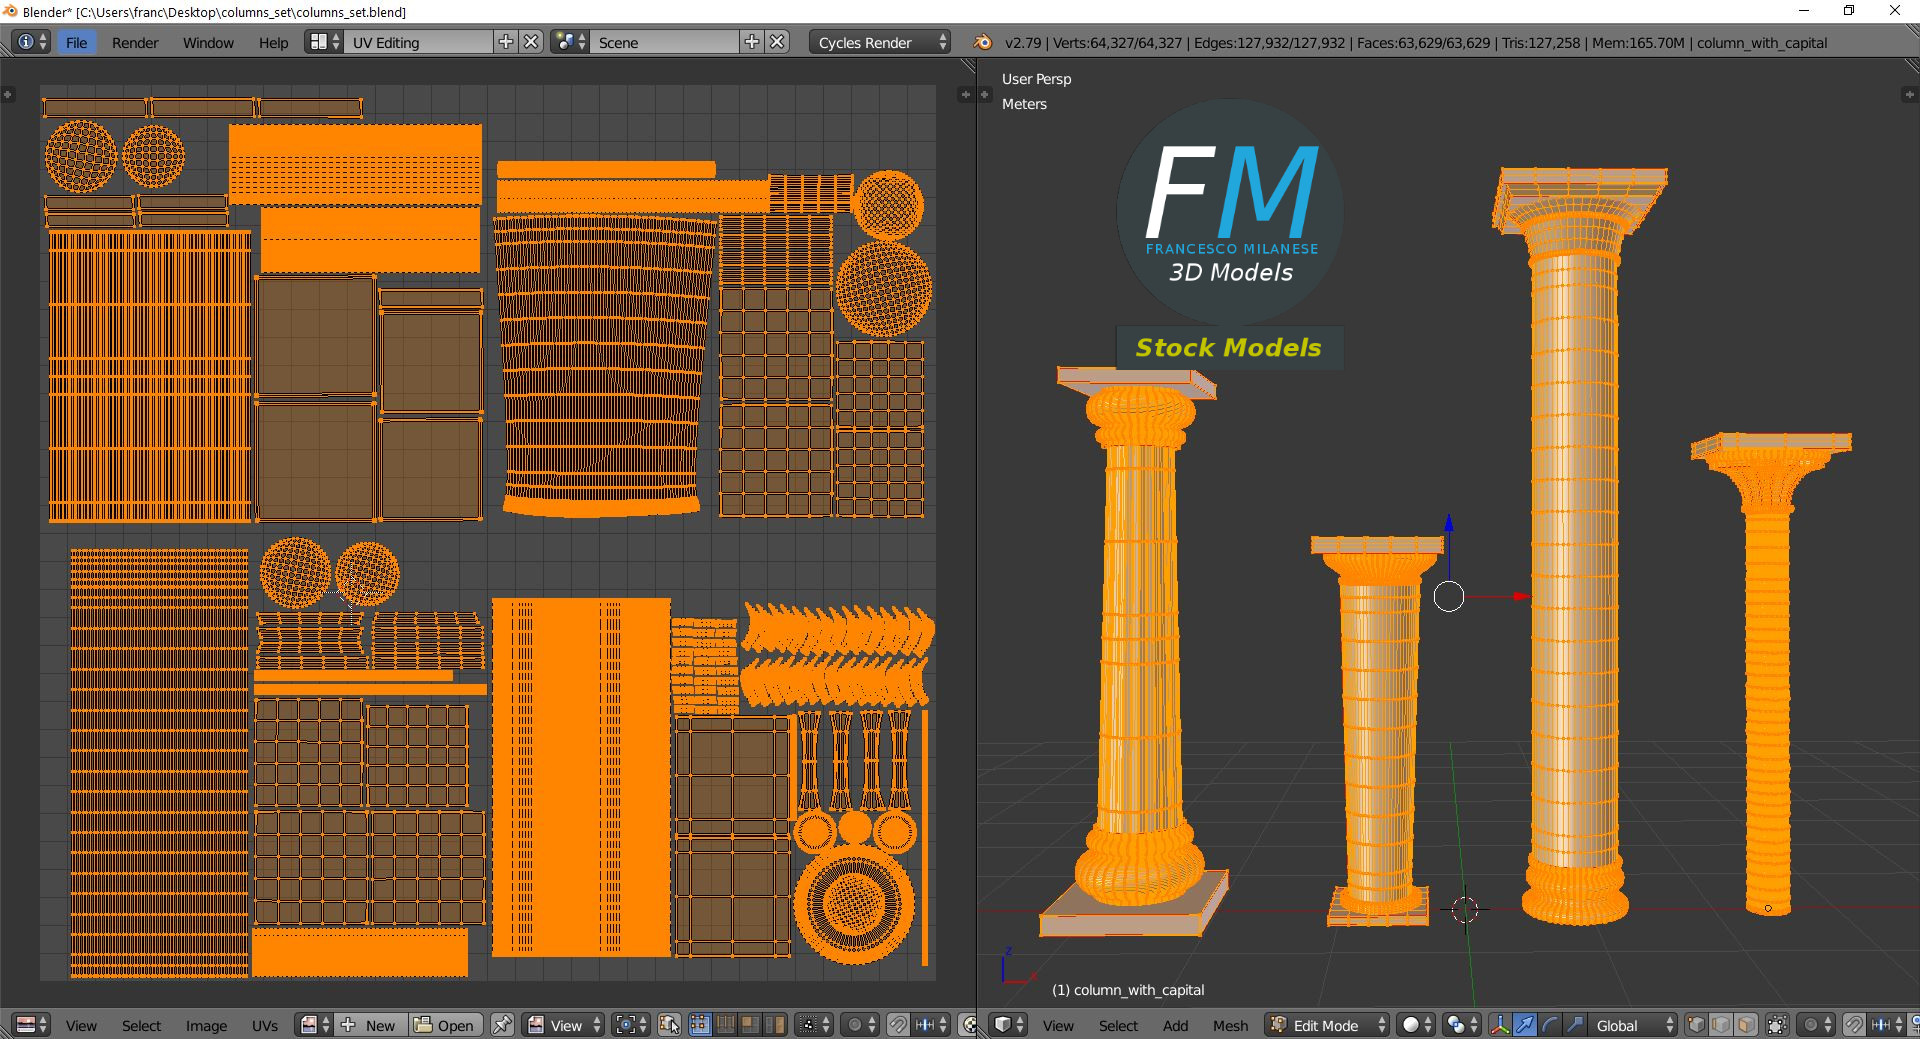Click the UV Editing layout name field

[x=418, y=42]
